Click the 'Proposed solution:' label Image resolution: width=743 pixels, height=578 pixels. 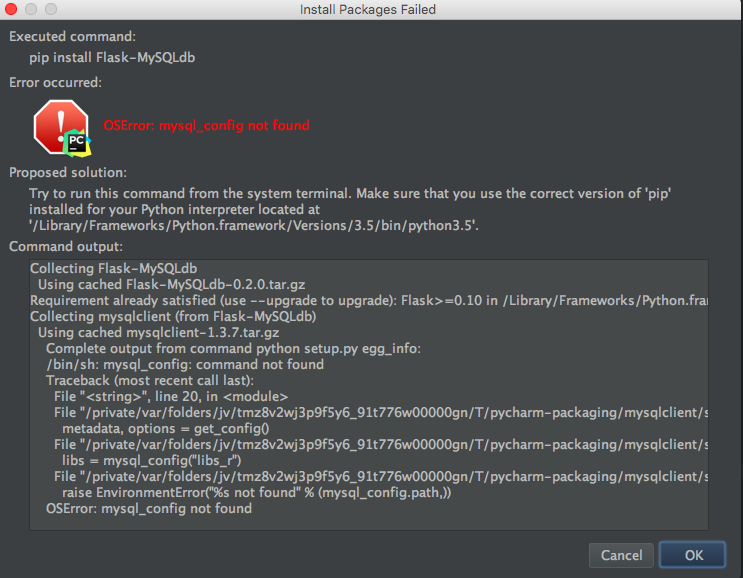68,172
